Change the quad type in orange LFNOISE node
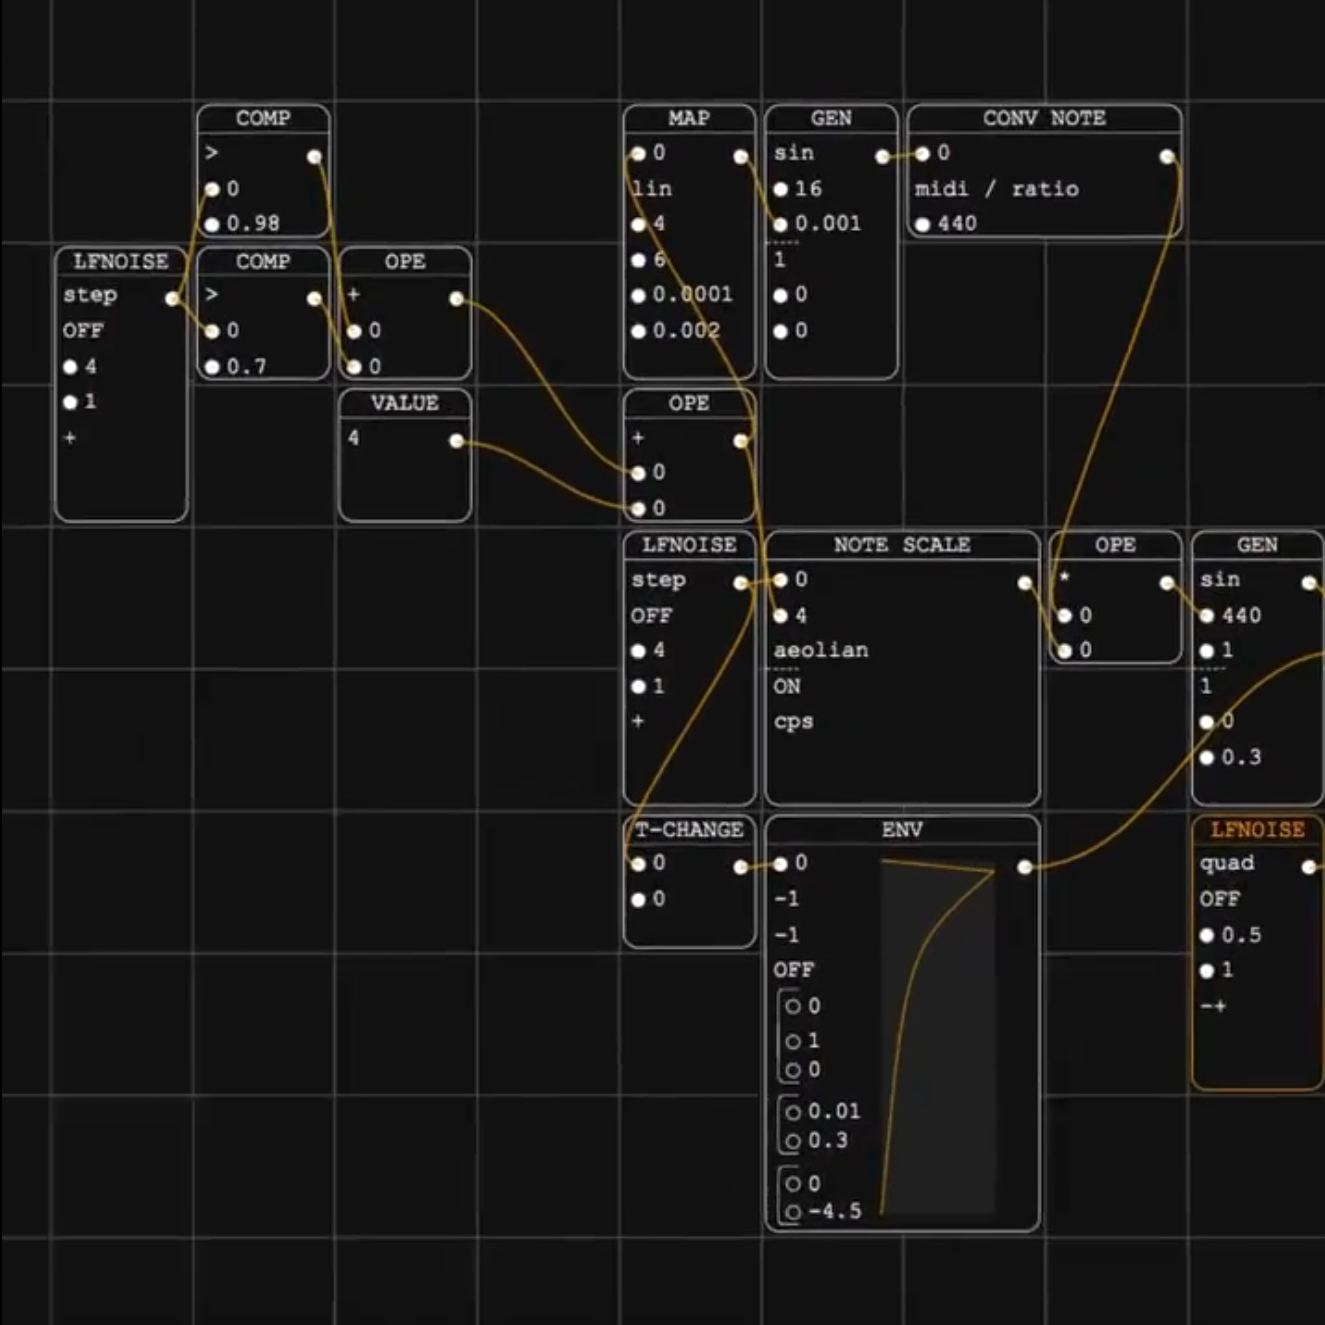The width and height of the screenshot is (1325, 1325). point(1226,863)
